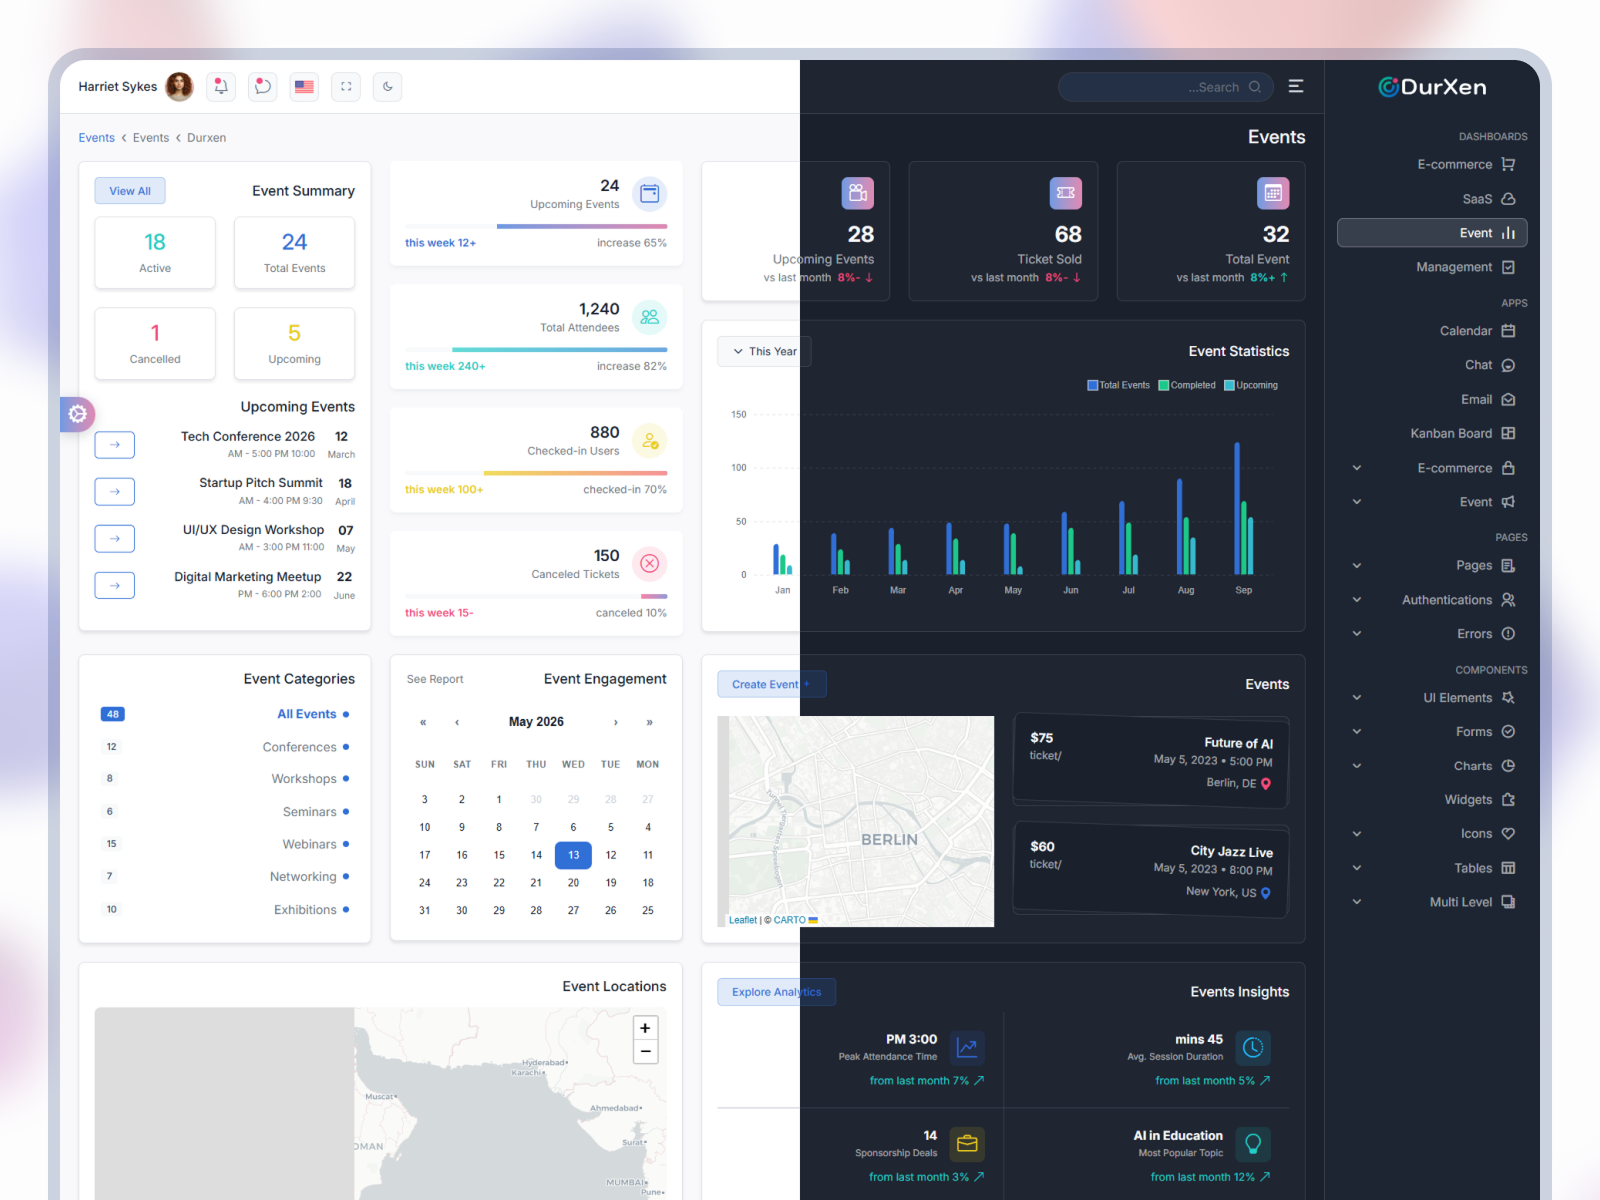Click the search magnifier icon
The image size is (1600, 1200).
pyautogui.click(x=1255, y=87)
